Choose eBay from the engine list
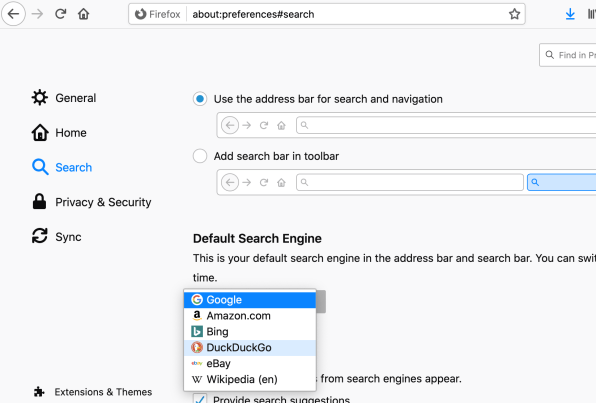Image resolution: width=596 pixels, height=403 pixels. [x=250, y=363]
